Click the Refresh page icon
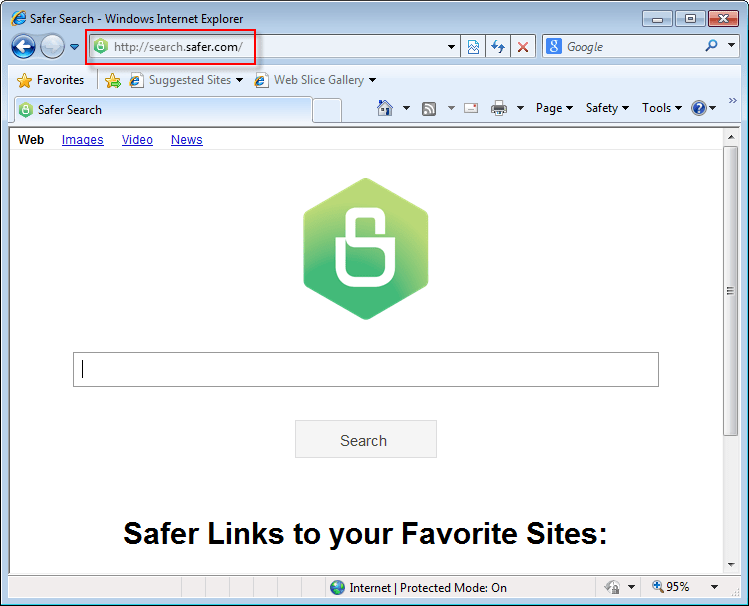The height and width of the screenshot is (606, 749). [498, 47]
